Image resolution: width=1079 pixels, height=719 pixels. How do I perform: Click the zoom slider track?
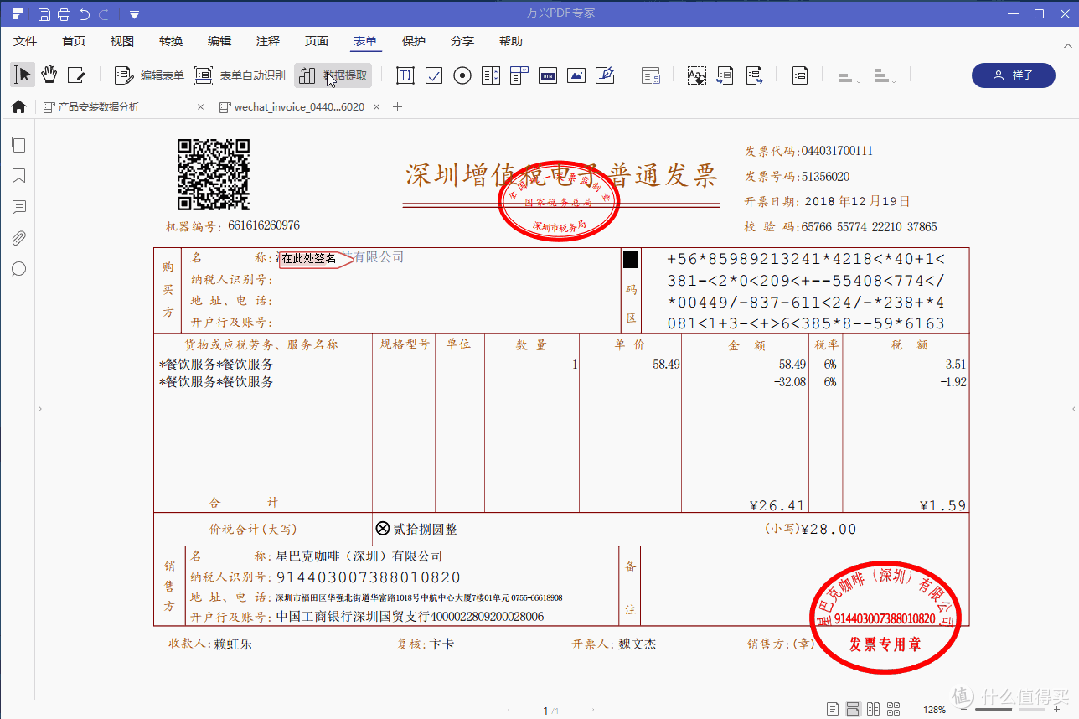pos(1010,709)
